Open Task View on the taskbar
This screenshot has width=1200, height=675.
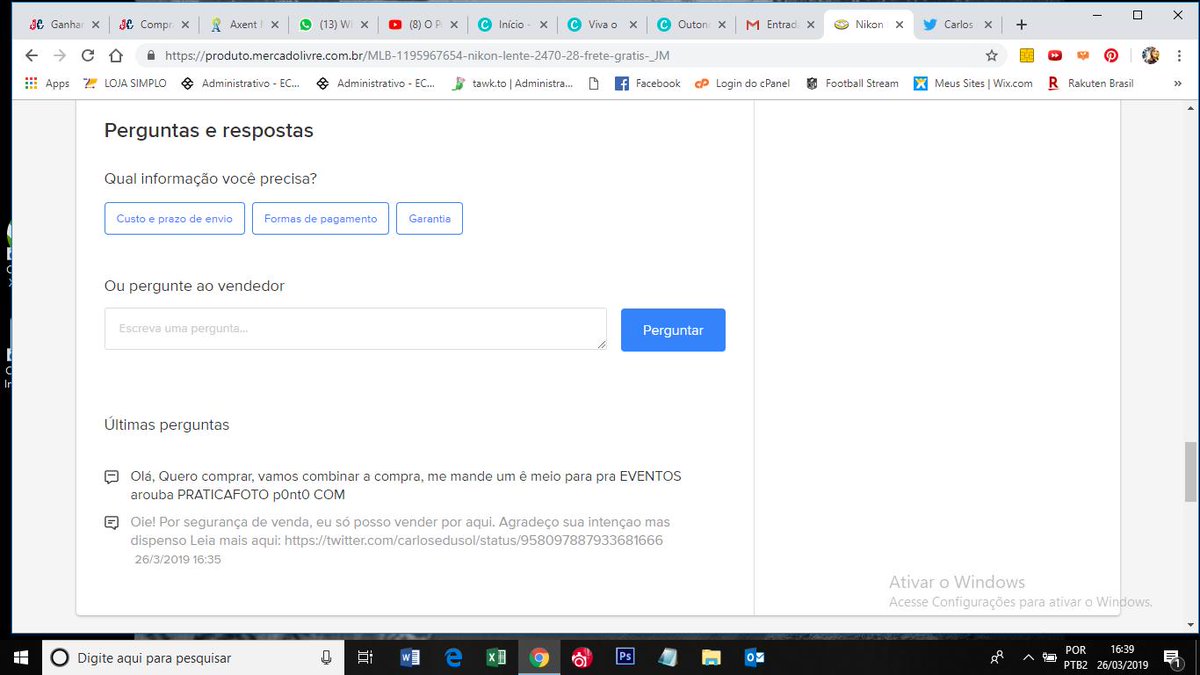[365, 657]
